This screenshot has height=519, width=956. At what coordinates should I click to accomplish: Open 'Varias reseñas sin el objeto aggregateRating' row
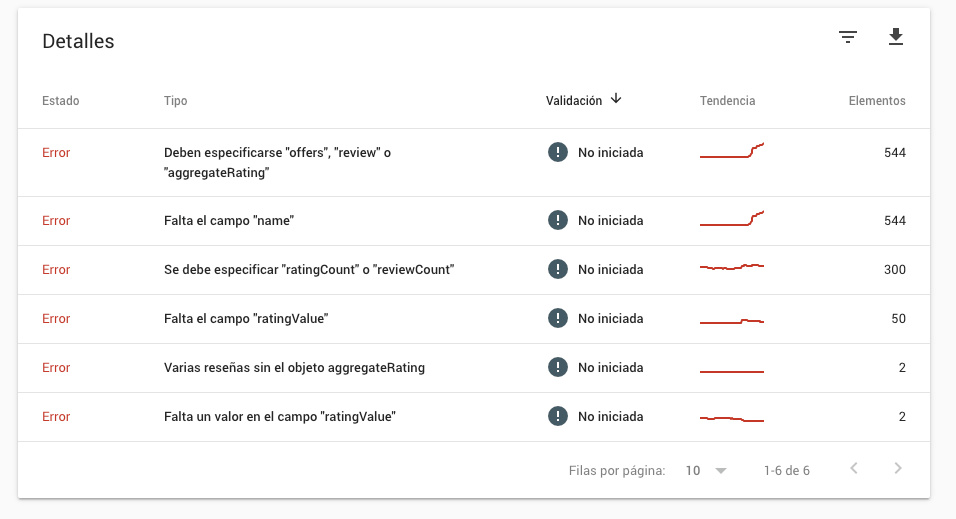pos(474,368)
